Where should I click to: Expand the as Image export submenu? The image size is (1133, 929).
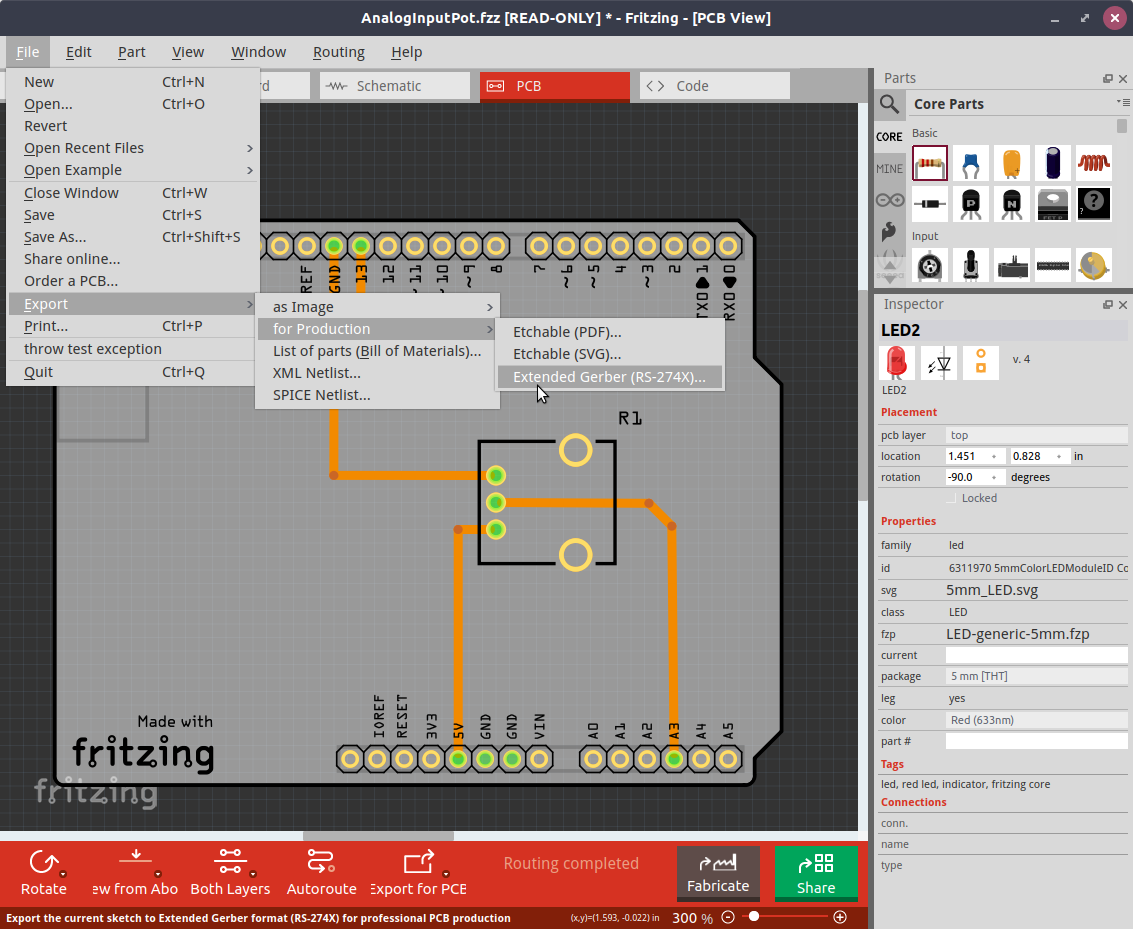[x=377, y=307]
